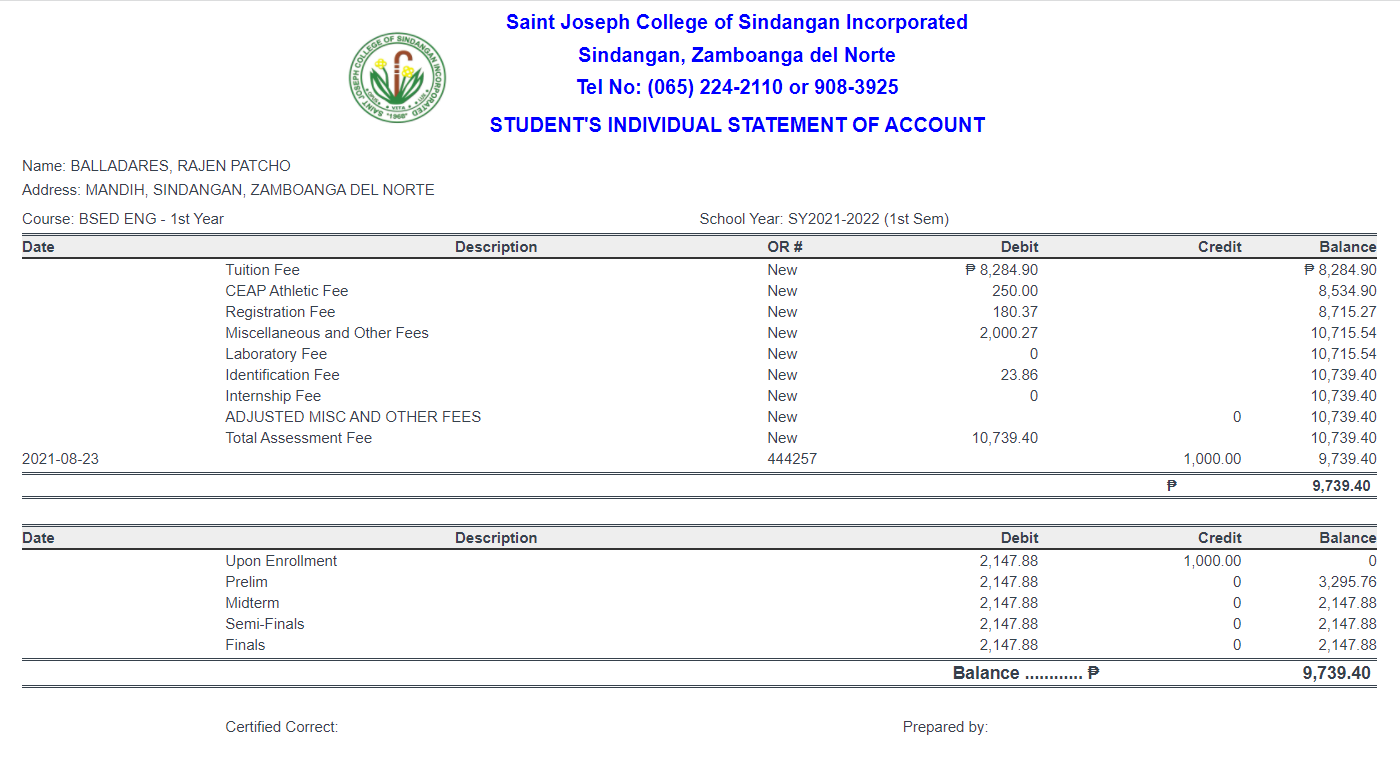Image resolution: width=1400 pixels, height=760 pixels.
Task: Select the School Year SY2021-2022 label
Action: [825, 218]
